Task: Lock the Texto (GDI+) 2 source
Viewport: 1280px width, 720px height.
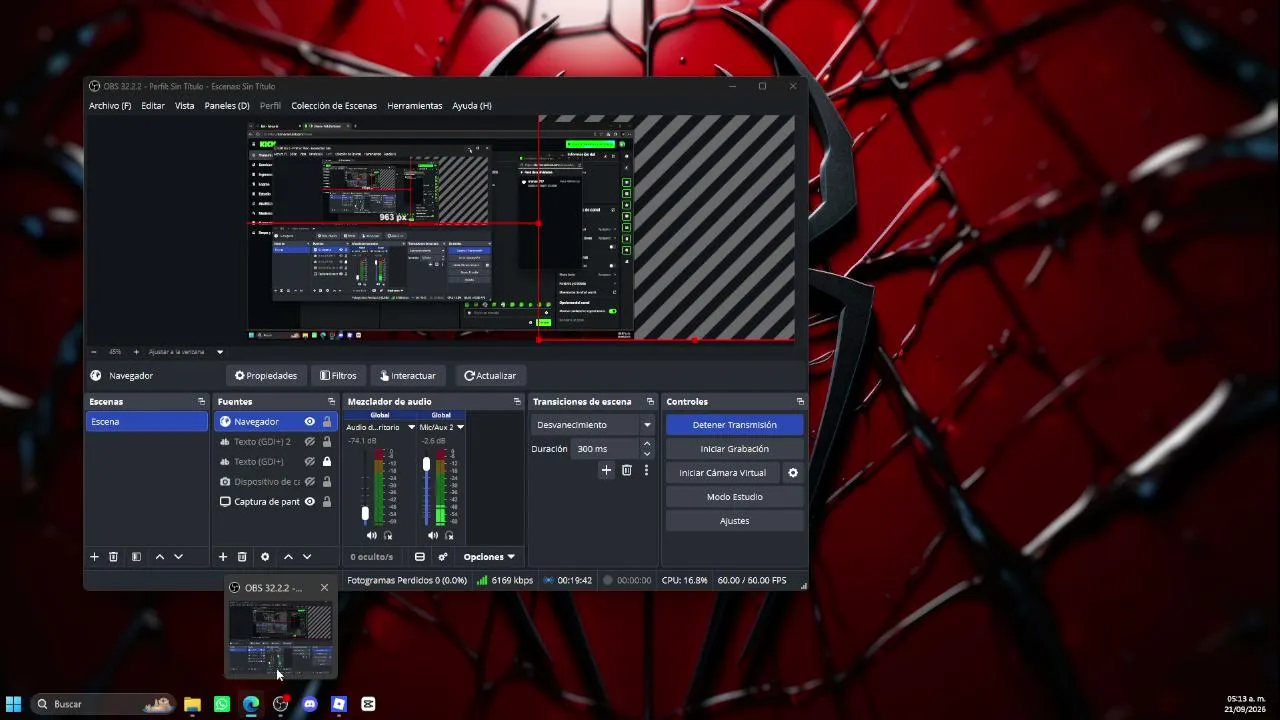Action: coord(326,442)
